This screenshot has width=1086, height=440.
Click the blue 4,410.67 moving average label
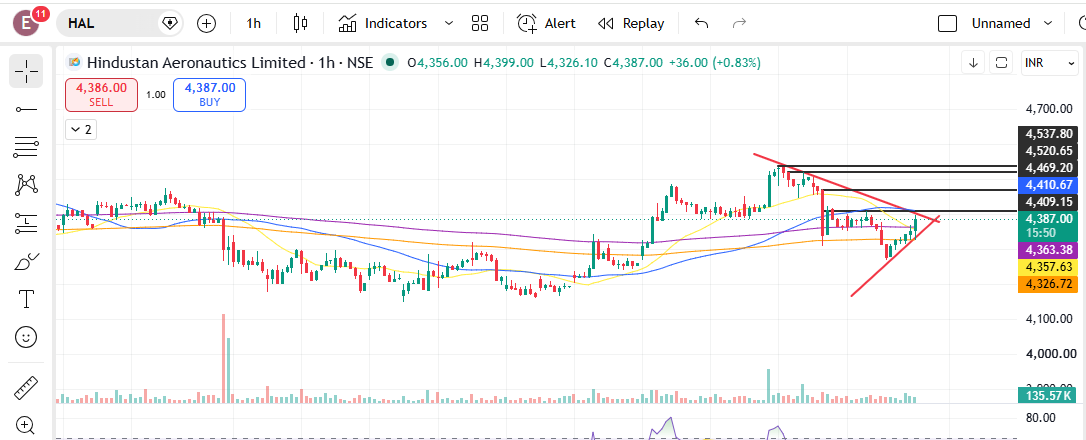[x=1049, y=184]
